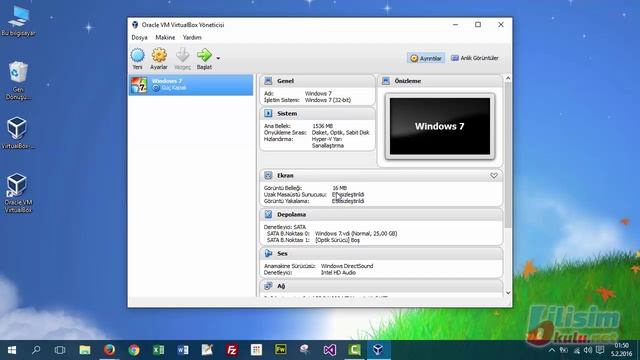Click the details pane scroll up arrow
Screen dimensions: 640x360
coord(508,78)
